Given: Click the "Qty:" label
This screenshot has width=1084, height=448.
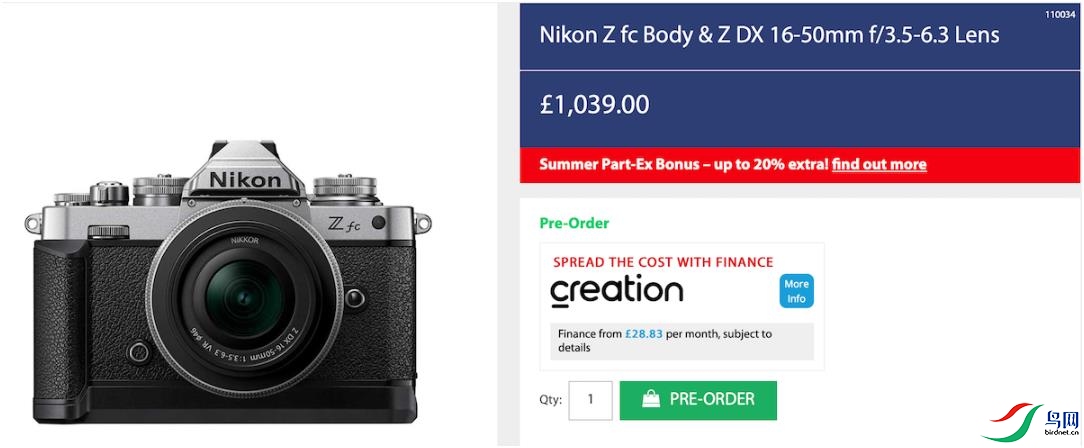Looking at the screenshot, I should tap(550, 400).
